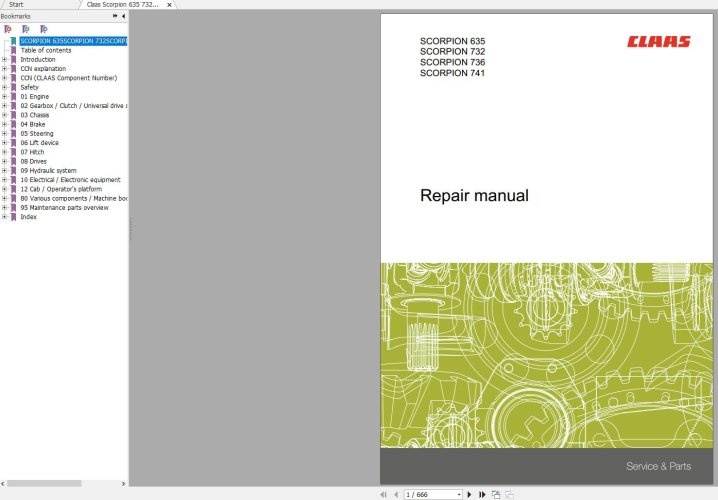Expand the Safety bookmark
This screenshot has height=500, width=718.
pos(4,87)
